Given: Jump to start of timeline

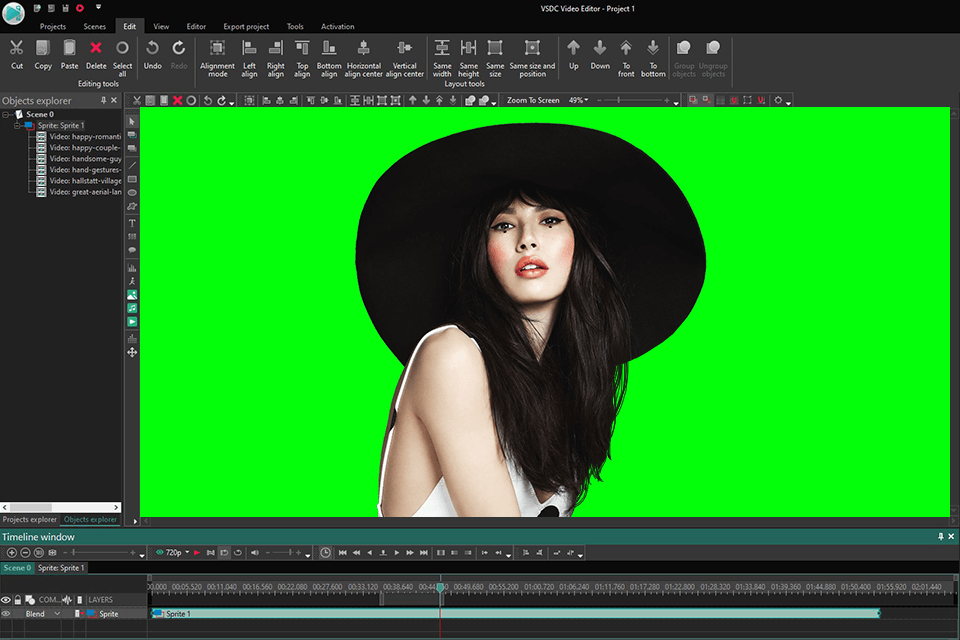Looking at the screenshot, I should (342, 552).
